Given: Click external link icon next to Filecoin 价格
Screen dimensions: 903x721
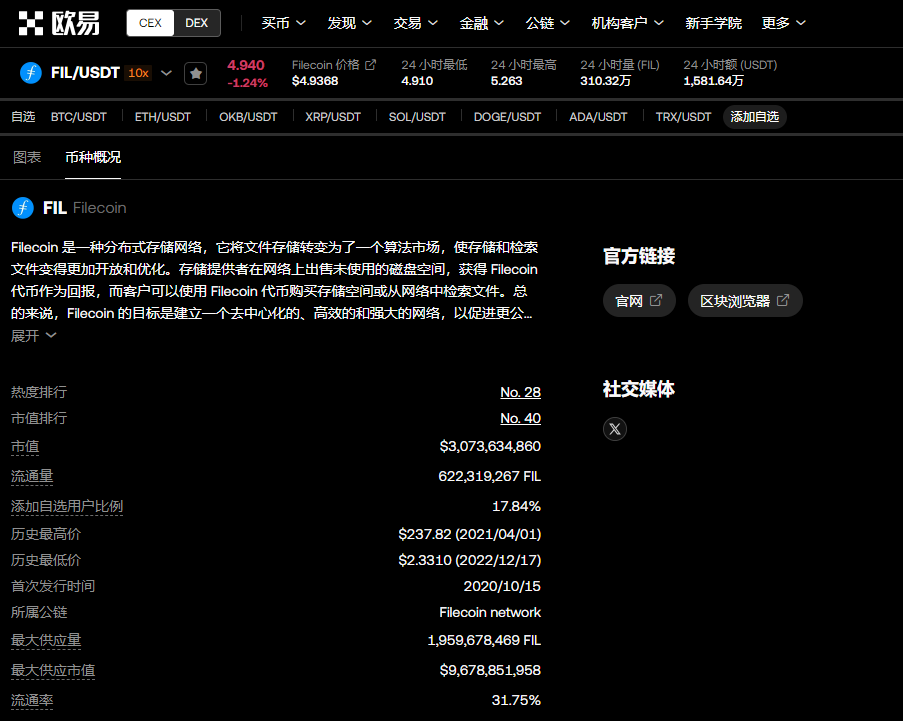Looking at the screenshot, I should tap(371, 65).
